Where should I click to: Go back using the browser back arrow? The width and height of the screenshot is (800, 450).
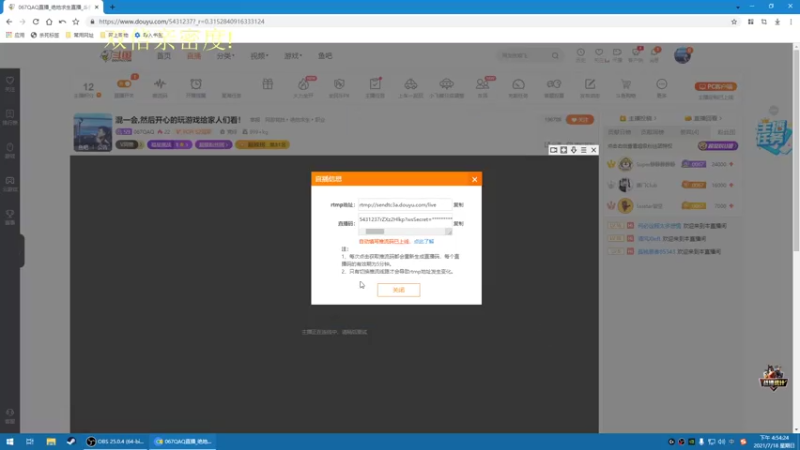tap(9, 21)
